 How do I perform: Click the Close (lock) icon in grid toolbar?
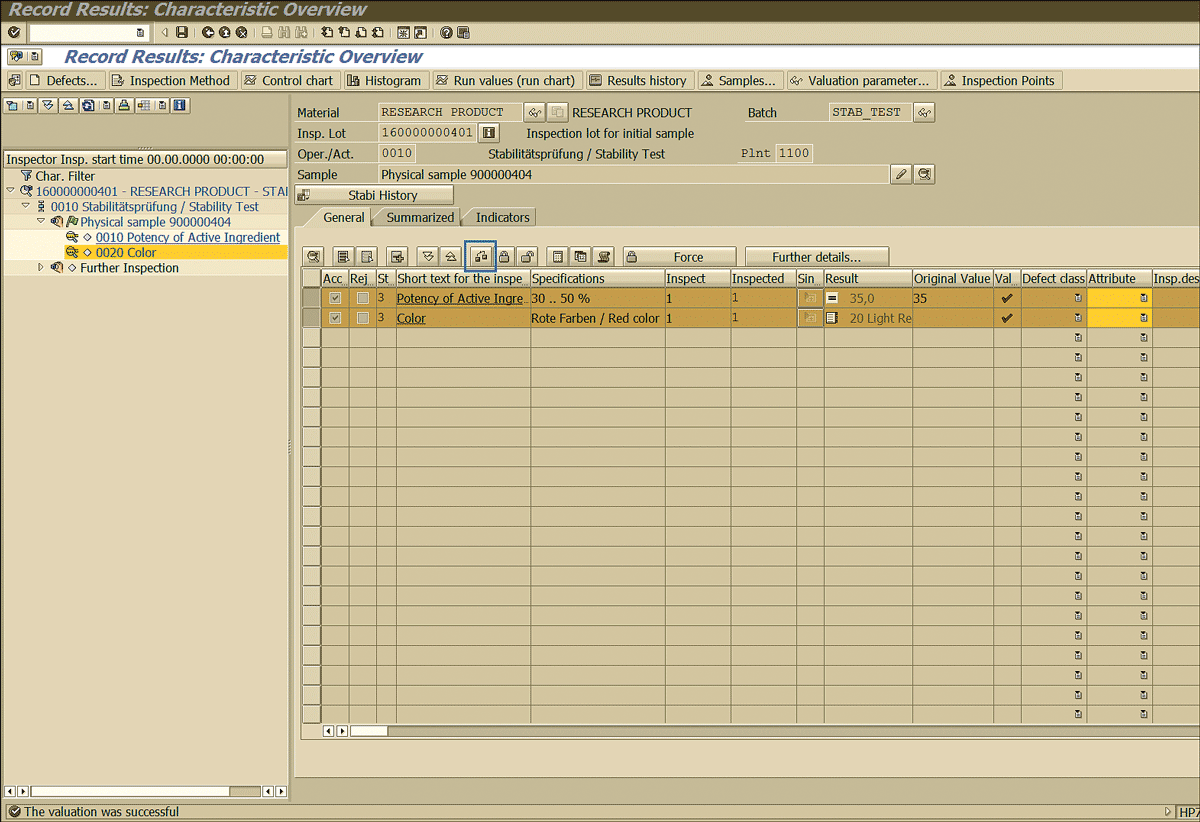click(x=505, y=256)
